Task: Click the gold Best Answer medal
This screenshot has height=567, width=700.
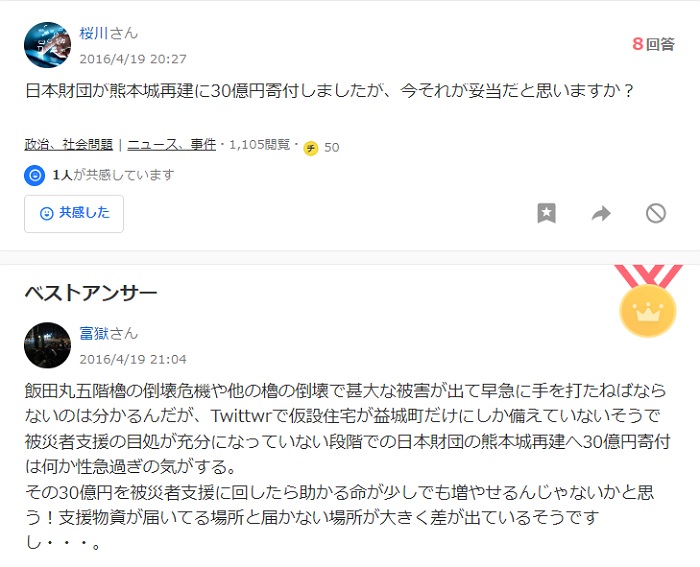Action: click(x=648, y=301)
